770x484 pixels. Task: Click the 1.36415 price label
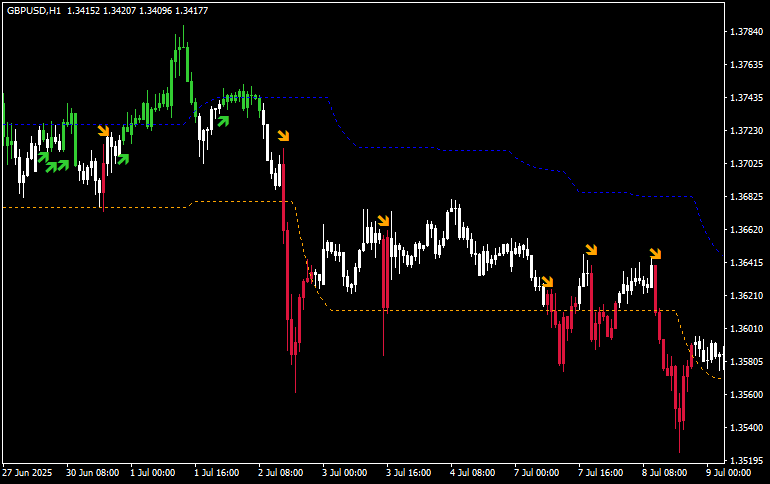point(746,263)
